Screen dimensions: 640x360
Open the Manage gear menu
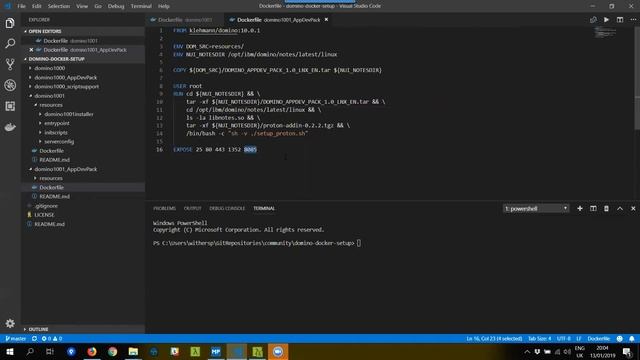pos(10,323)
